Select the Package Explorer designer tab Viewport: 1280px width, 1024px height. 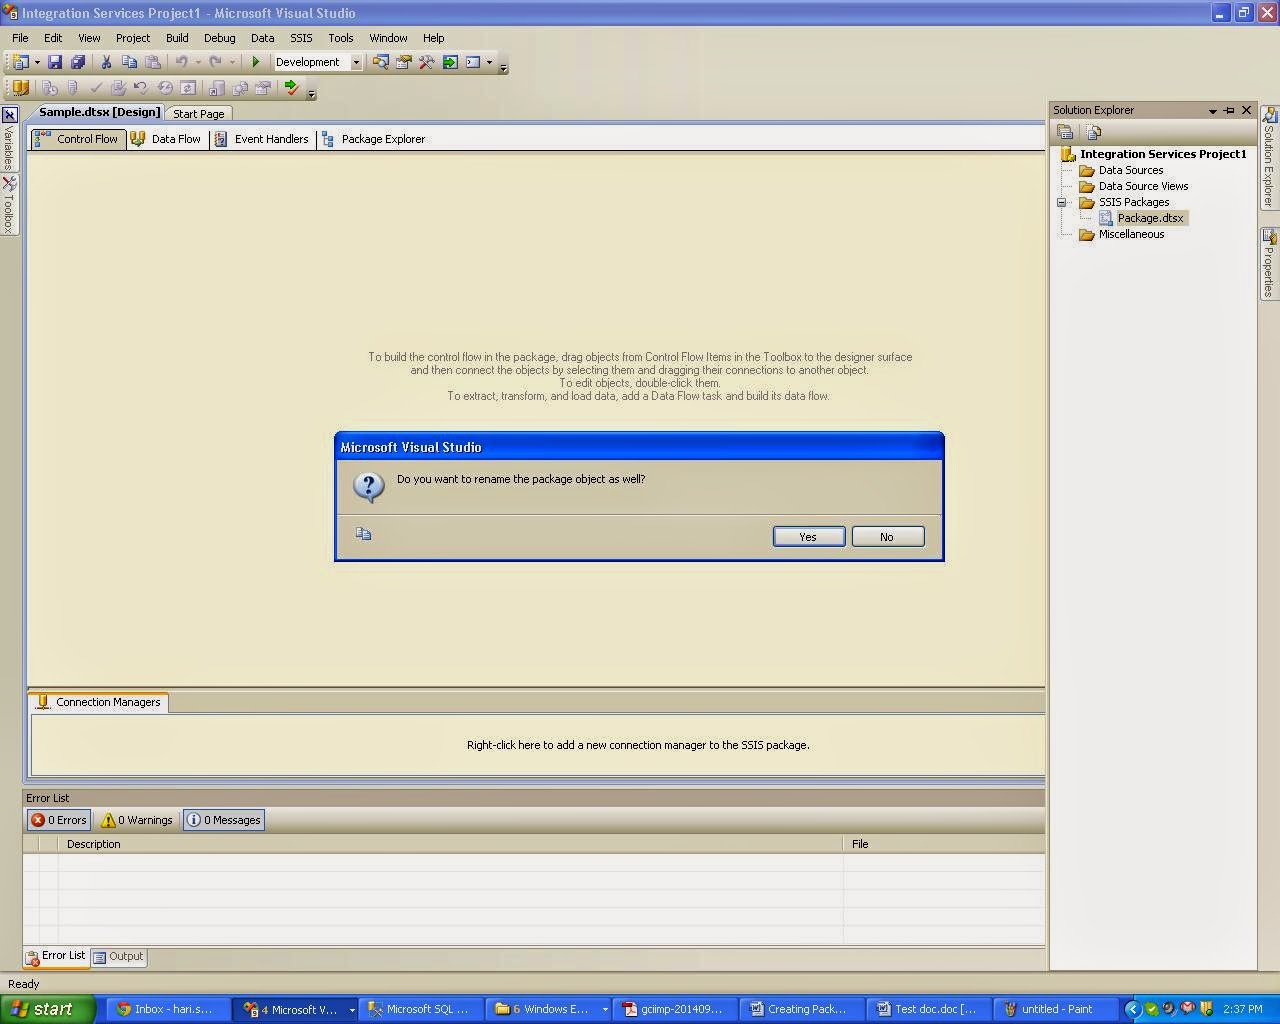click(373, 139)
